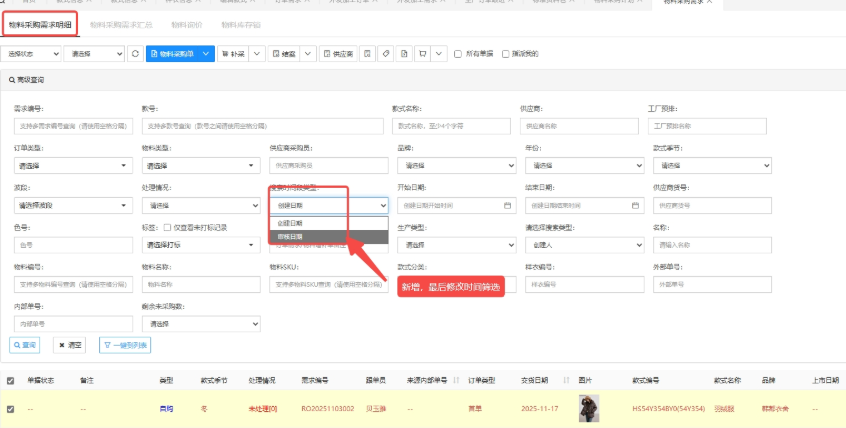Click the 需求编号 input field
846x428 pixels.
(72, 126)
